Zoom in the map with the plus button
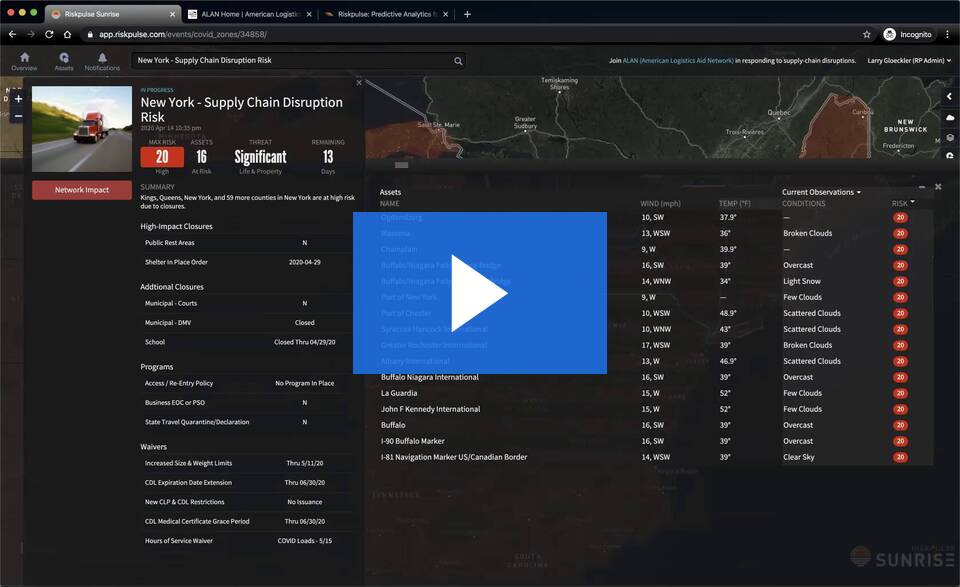Viewport: 960px width, 587px height. [18, 99]
